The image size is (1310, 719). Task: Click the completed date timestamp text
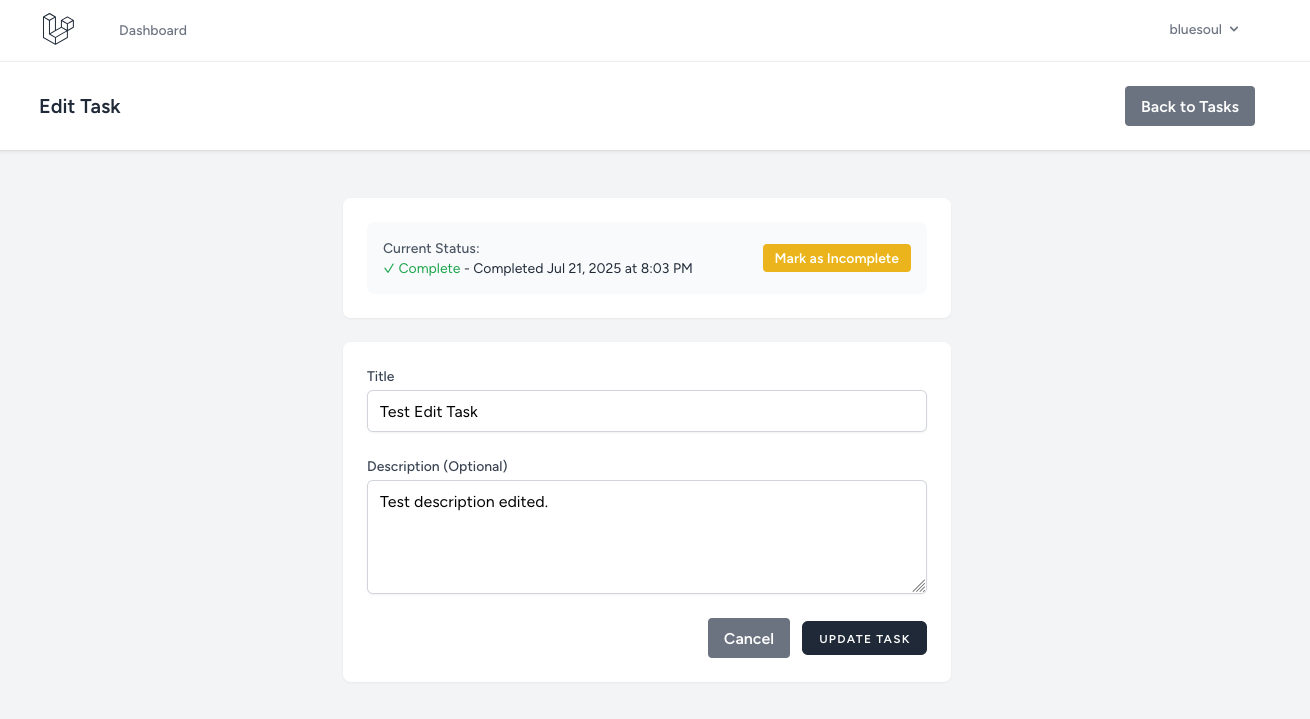point(583,268)
